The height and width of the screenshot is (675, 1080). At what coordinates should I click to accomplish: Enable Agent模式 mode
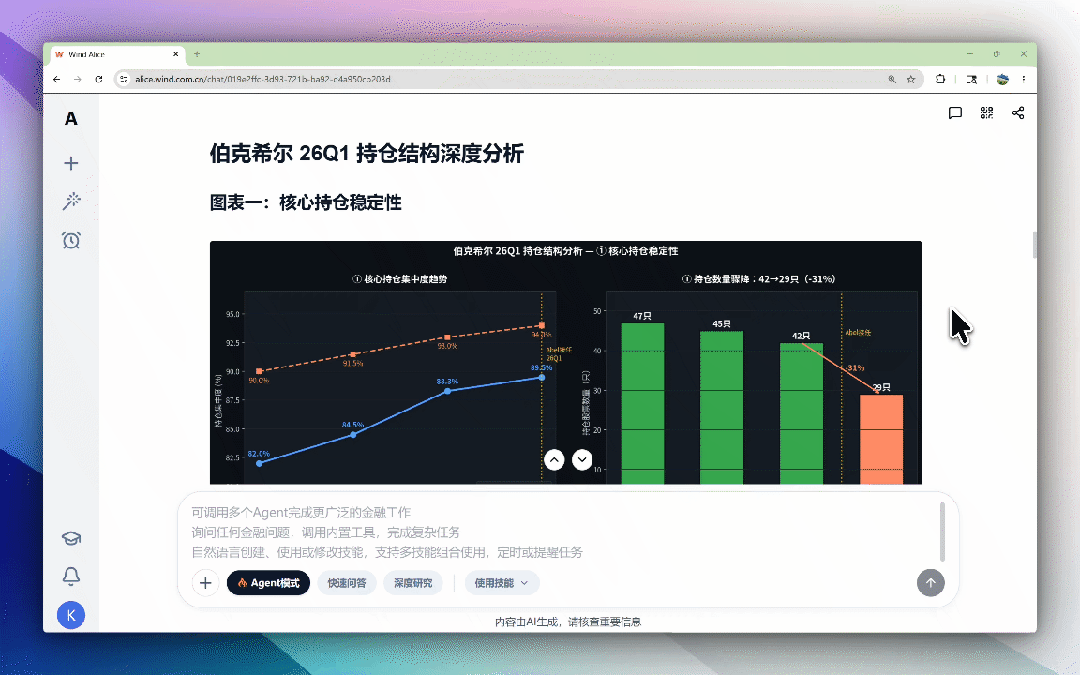click(x=269, y=583)
